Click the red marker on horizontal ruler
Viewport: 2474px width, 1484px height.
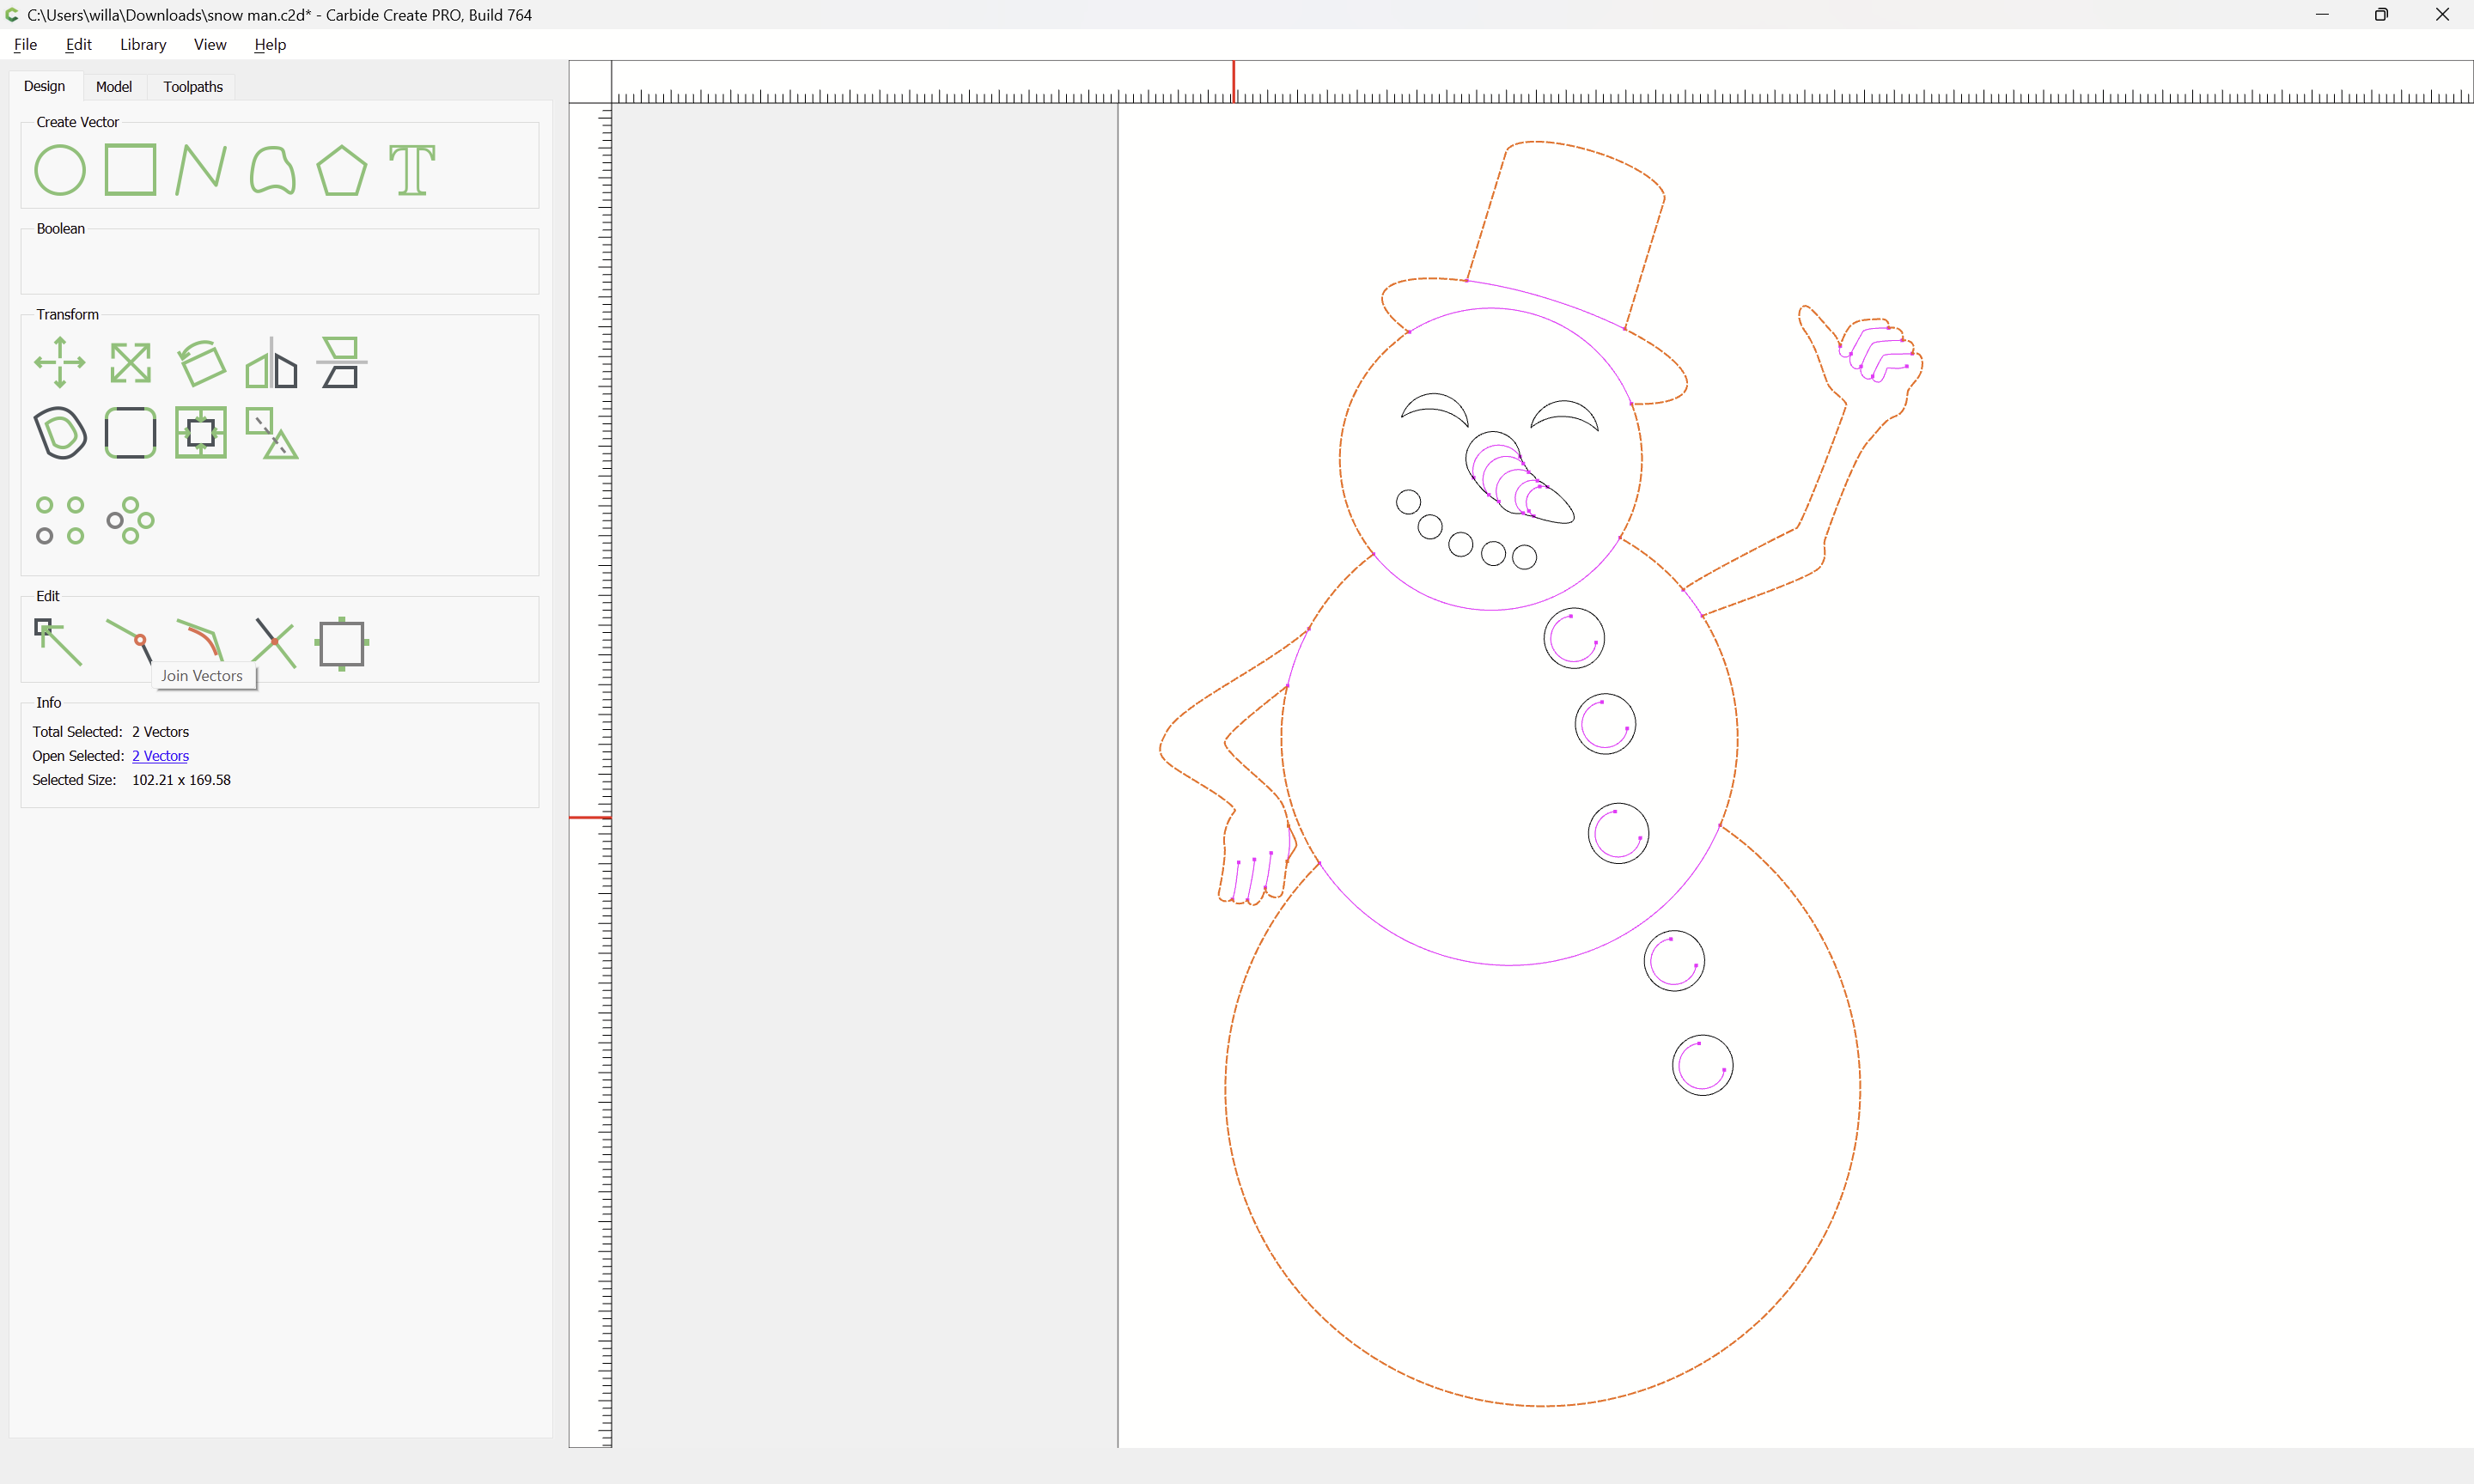[x=1233, y=81]
